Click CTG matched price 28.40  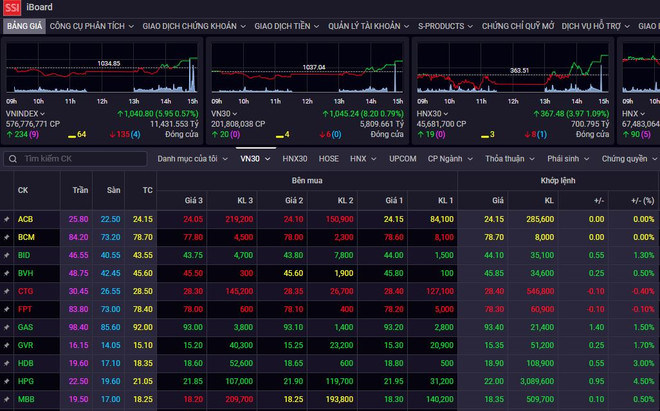[494, 291]
